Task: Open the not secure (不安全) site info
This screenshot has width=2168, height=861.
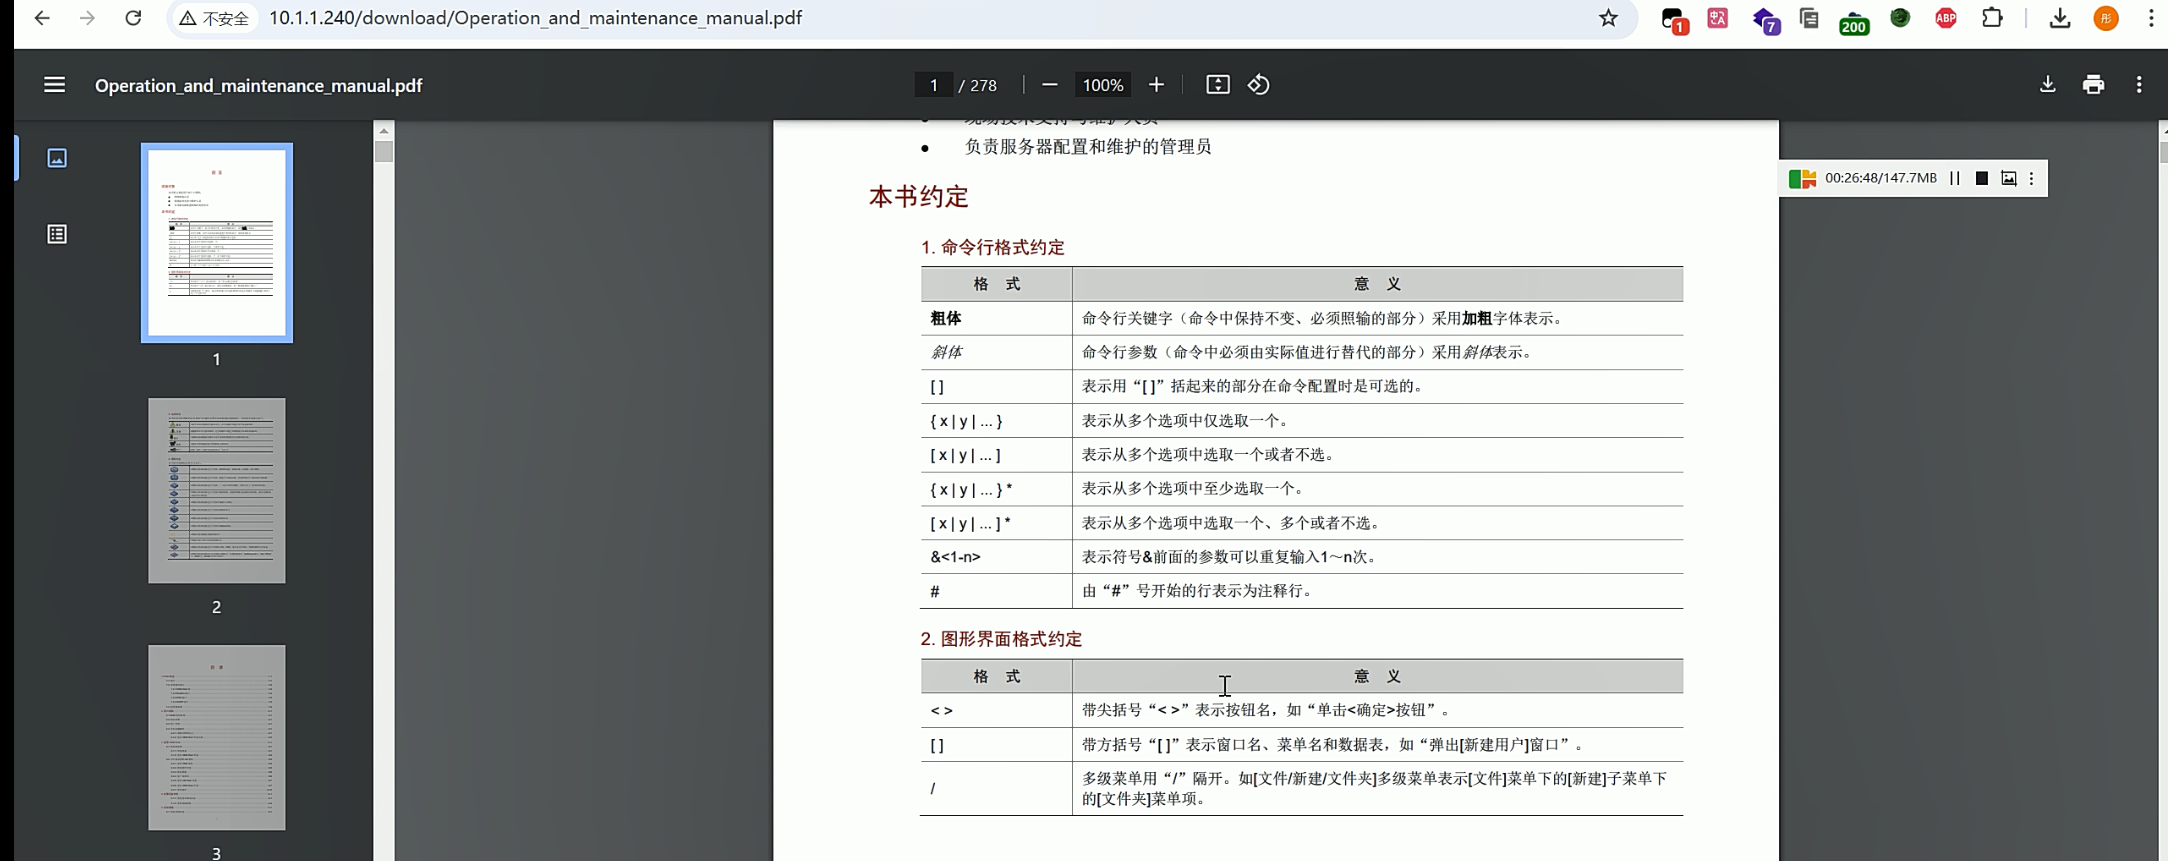Action: tap(214, 18)
